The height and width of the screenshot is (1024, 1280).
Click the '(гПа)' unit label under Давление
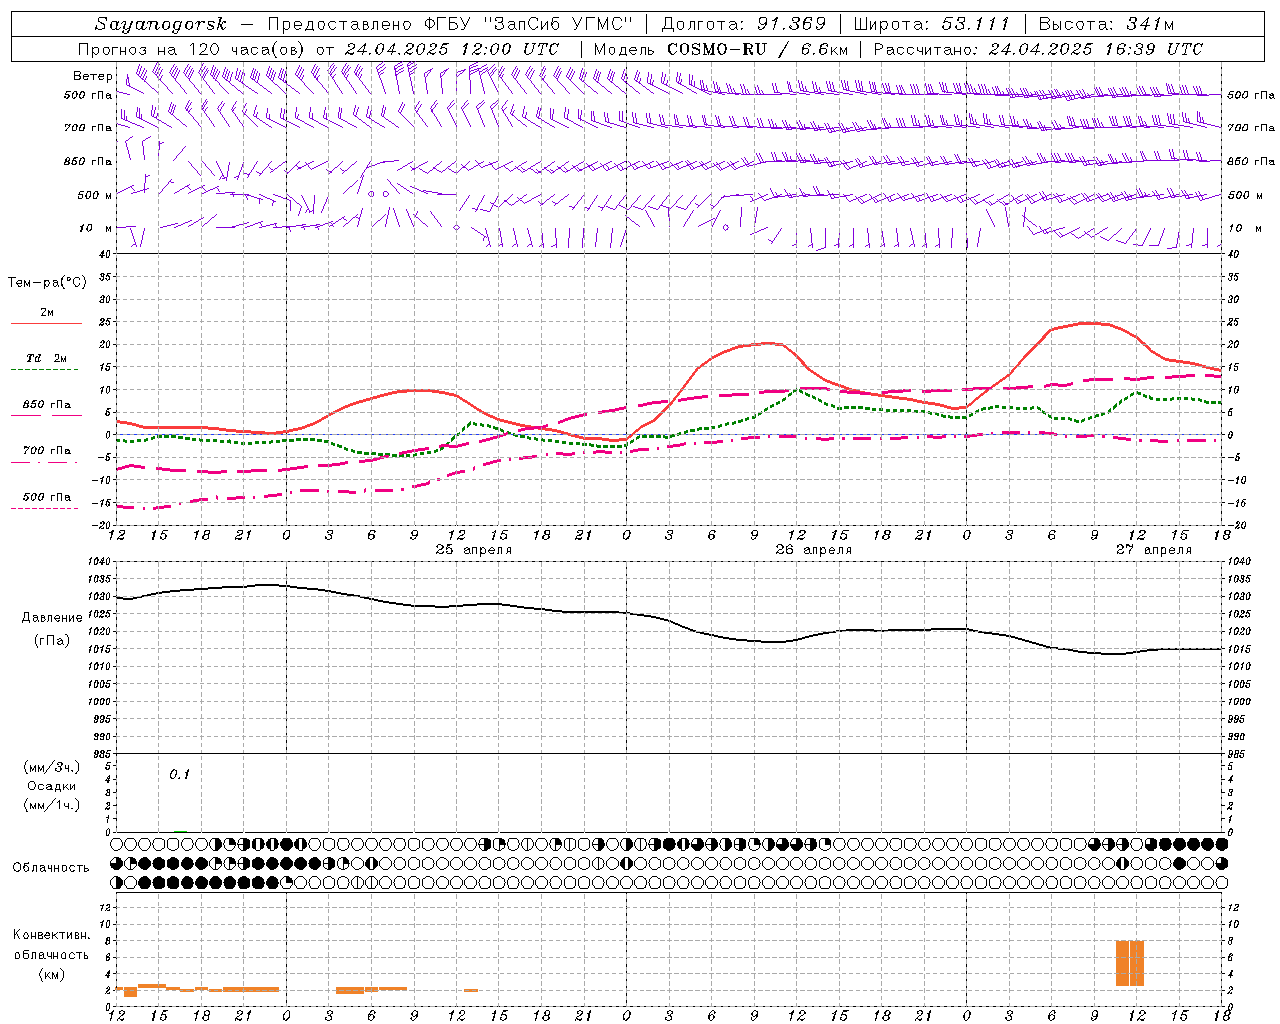tap(52, 641)
